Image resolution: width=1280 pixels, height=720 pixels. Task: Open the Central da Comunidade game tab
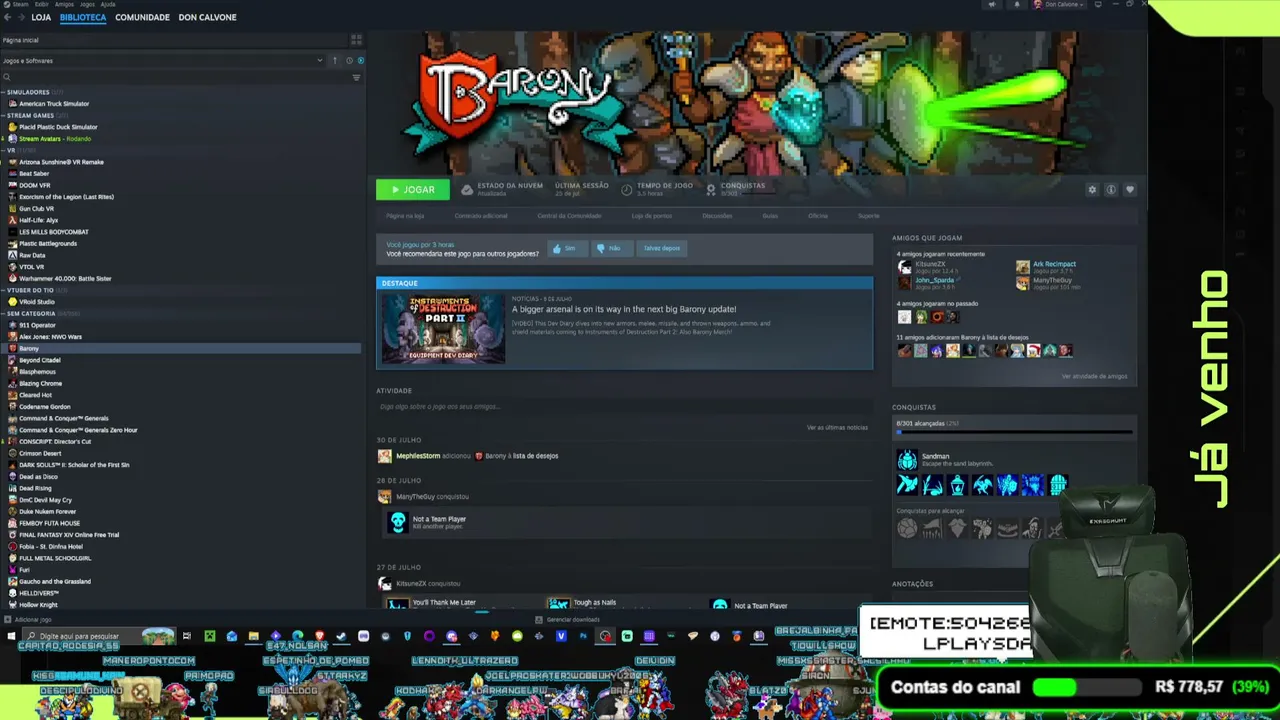coord(569,216)
